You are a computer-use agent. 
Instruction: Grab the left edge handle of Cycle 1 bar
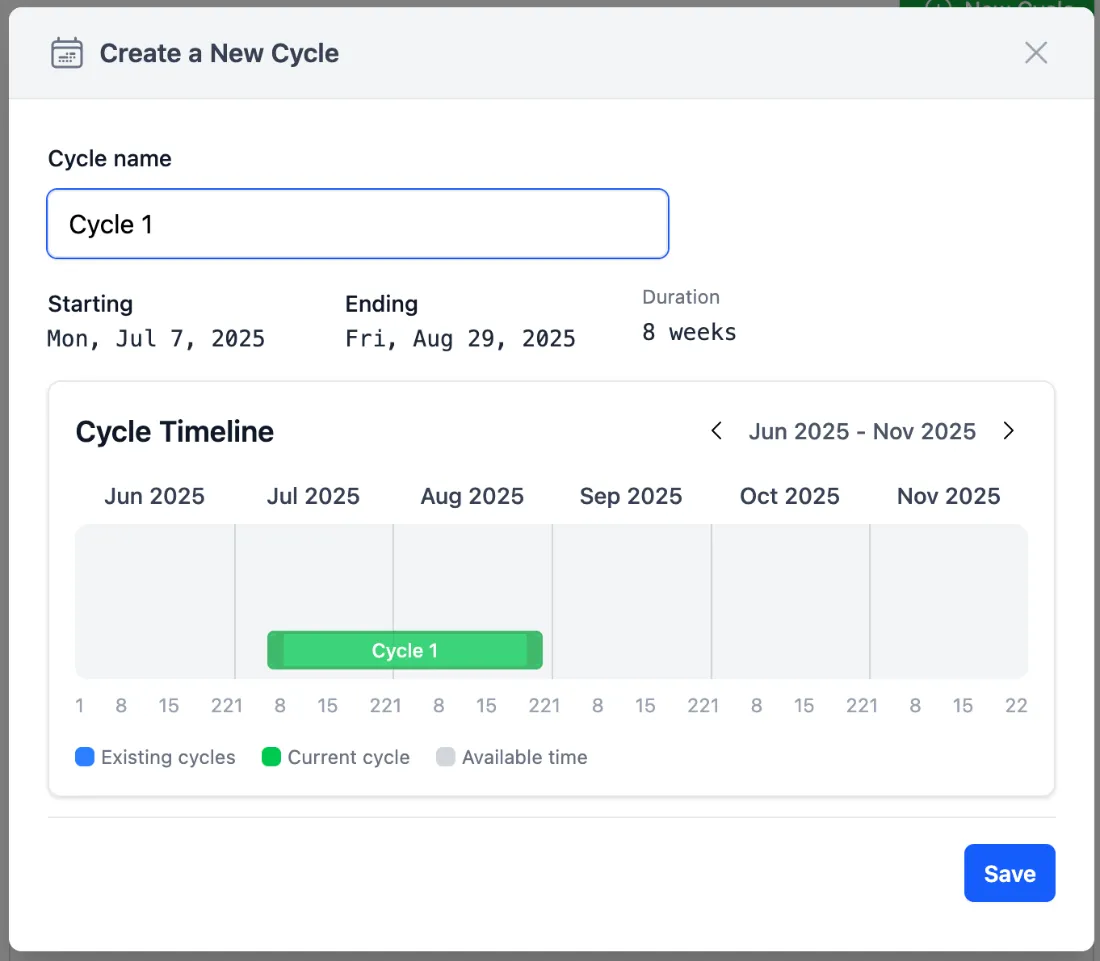[276, 650]
